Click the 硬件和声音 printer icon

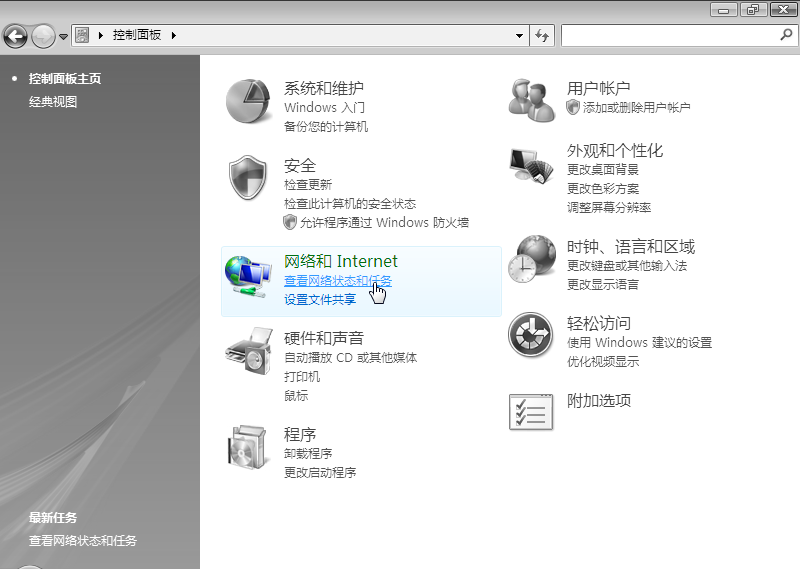click(x=249, y=352)
